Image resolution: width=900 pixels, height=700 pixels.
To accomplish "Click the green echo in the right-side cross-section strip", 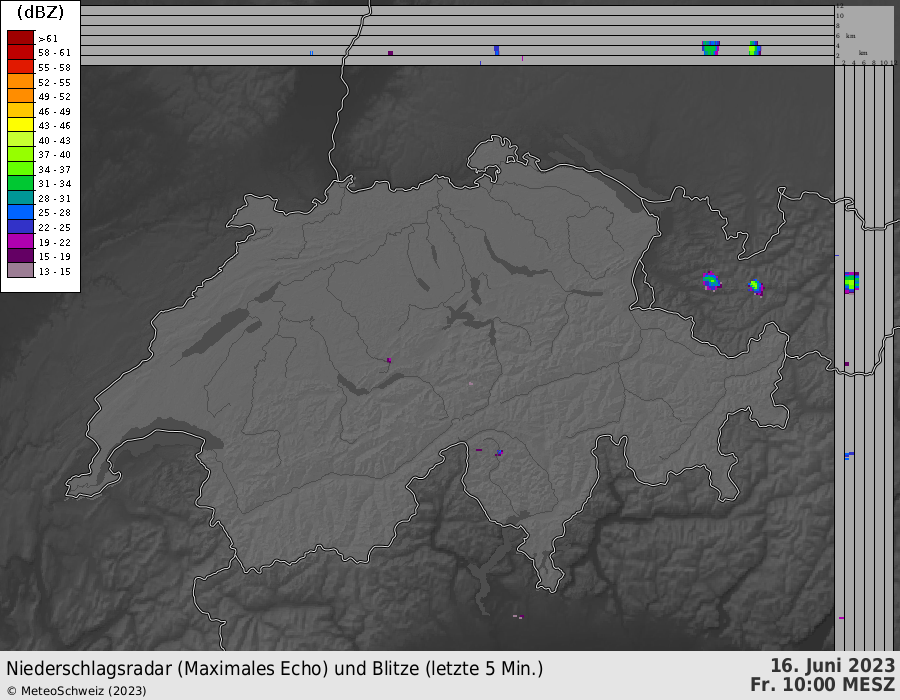I will click(x=851, y=282).
